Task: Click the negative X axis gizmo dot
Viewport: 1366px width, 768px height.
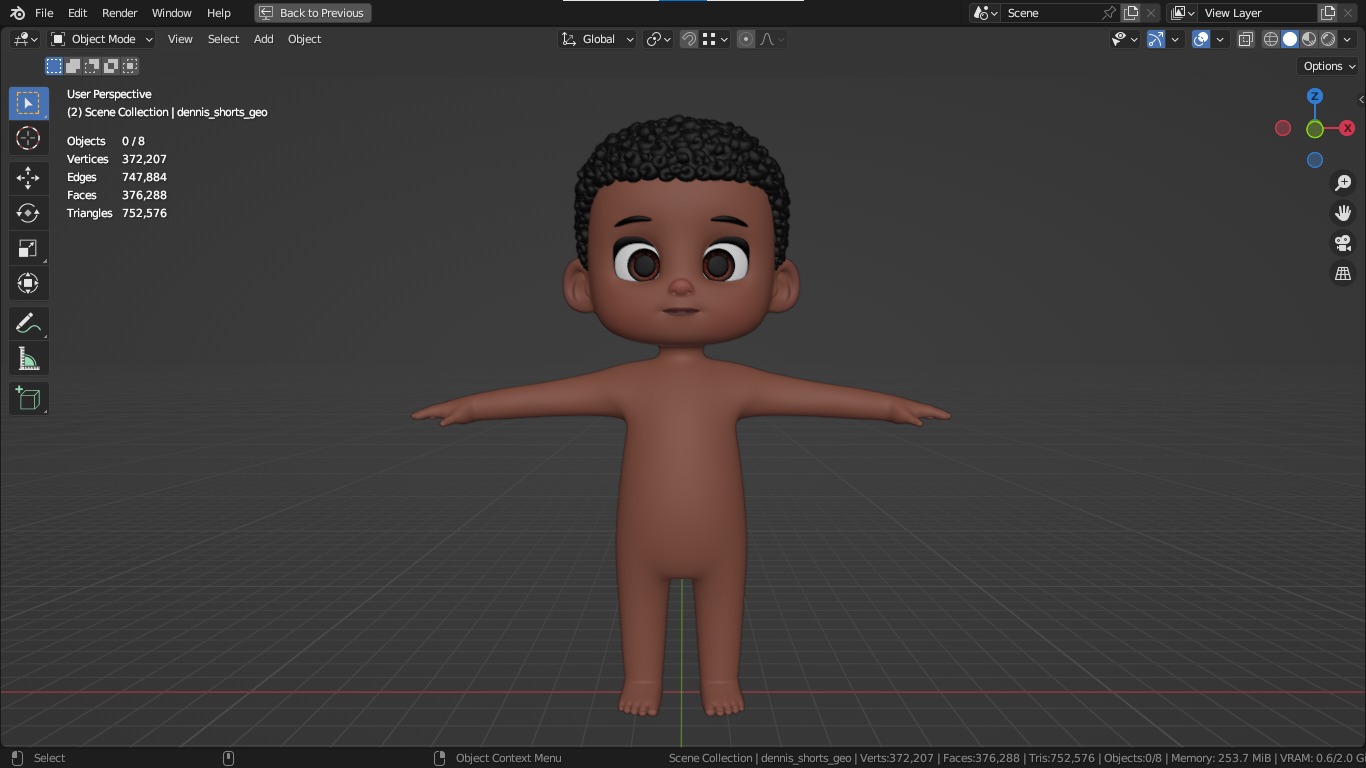Action: (x=1283, y=128)
